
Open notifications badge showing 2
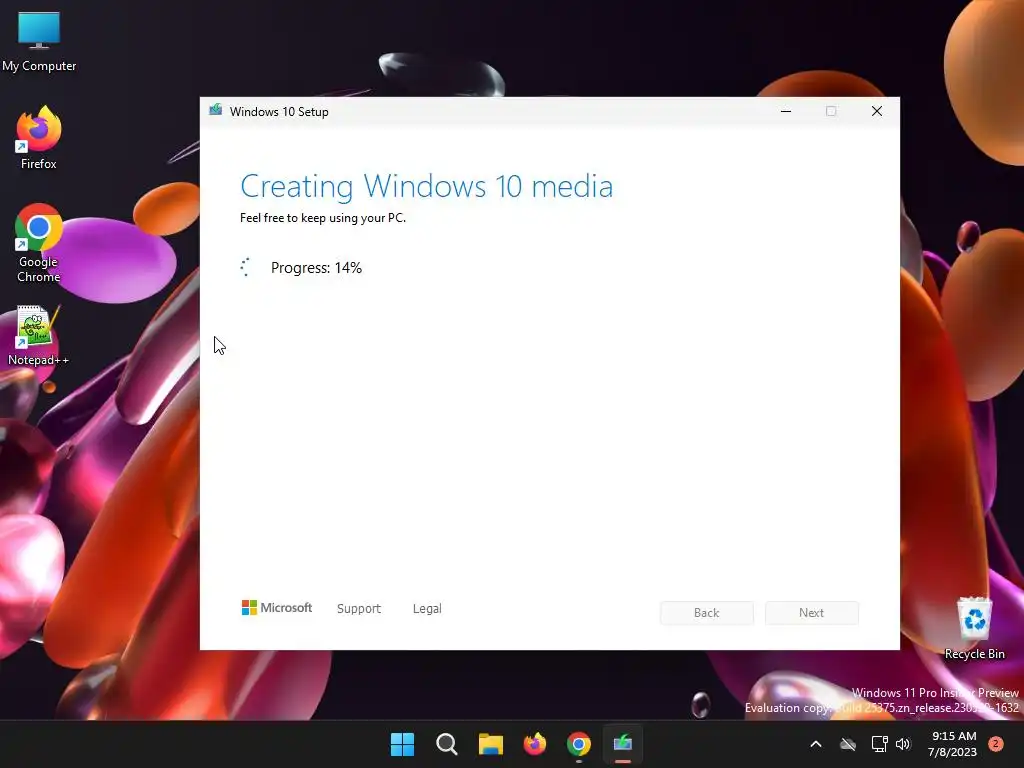pos(995,743)
